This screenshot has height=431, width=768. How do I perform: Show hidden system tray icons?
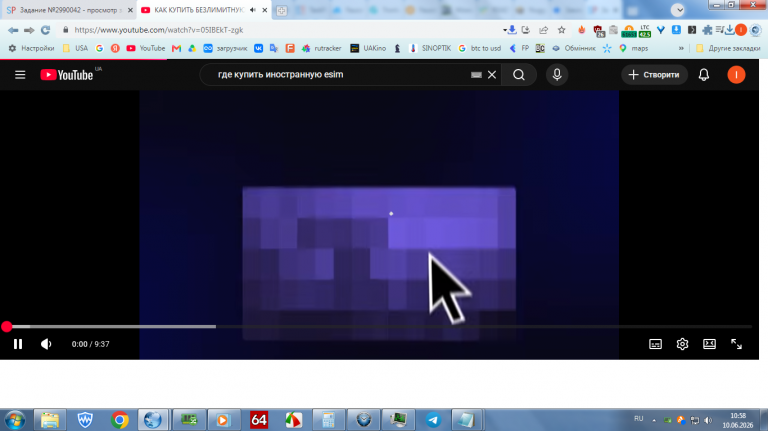[x=654, y=420]
